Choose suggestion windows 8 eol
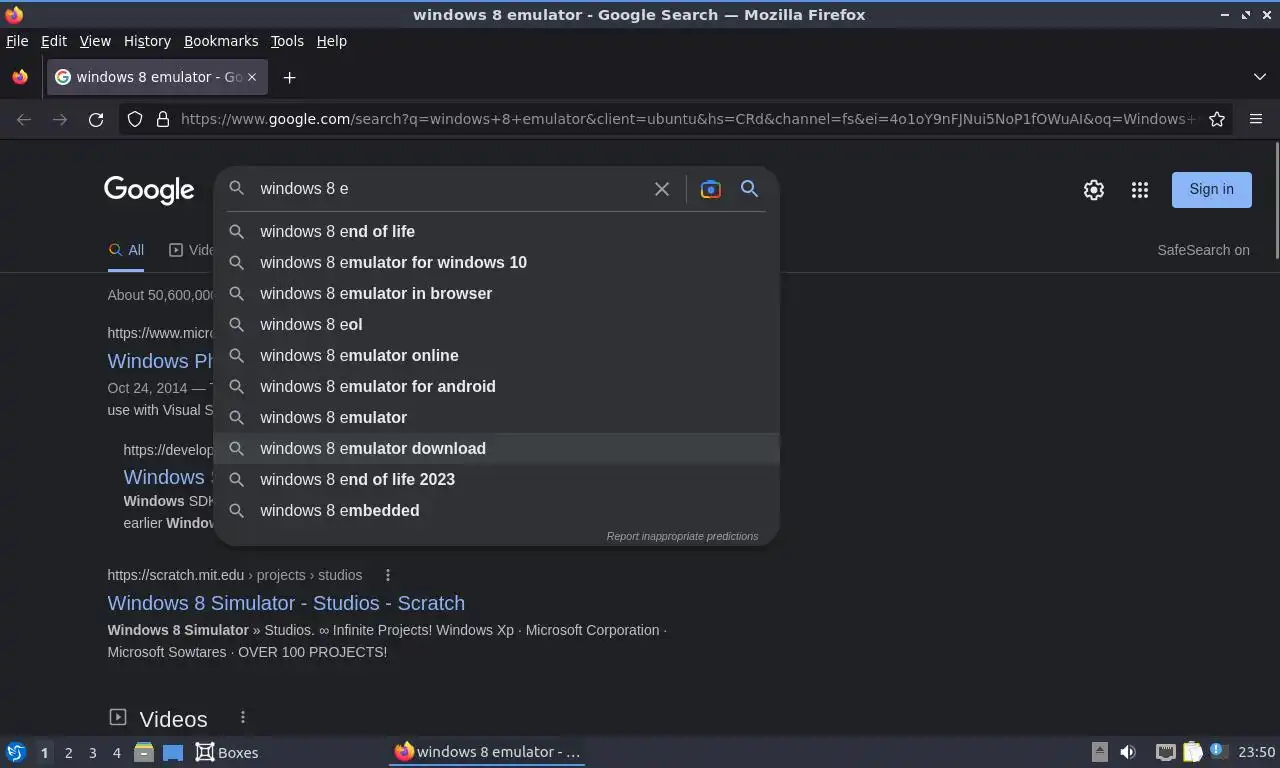This screenshot has width=1280, height=768. point(497,324)
